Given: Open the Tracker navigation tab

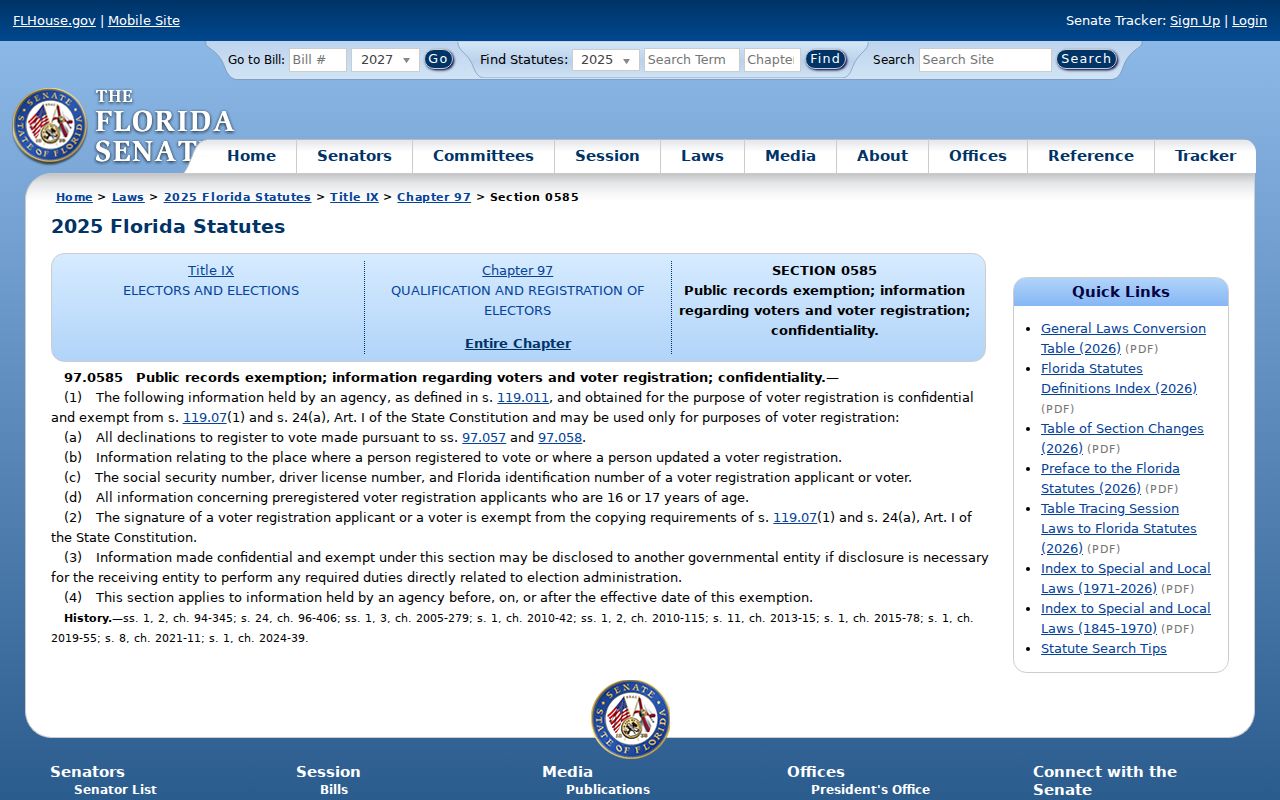Looking at the screenshot, I should (1205, 156).
